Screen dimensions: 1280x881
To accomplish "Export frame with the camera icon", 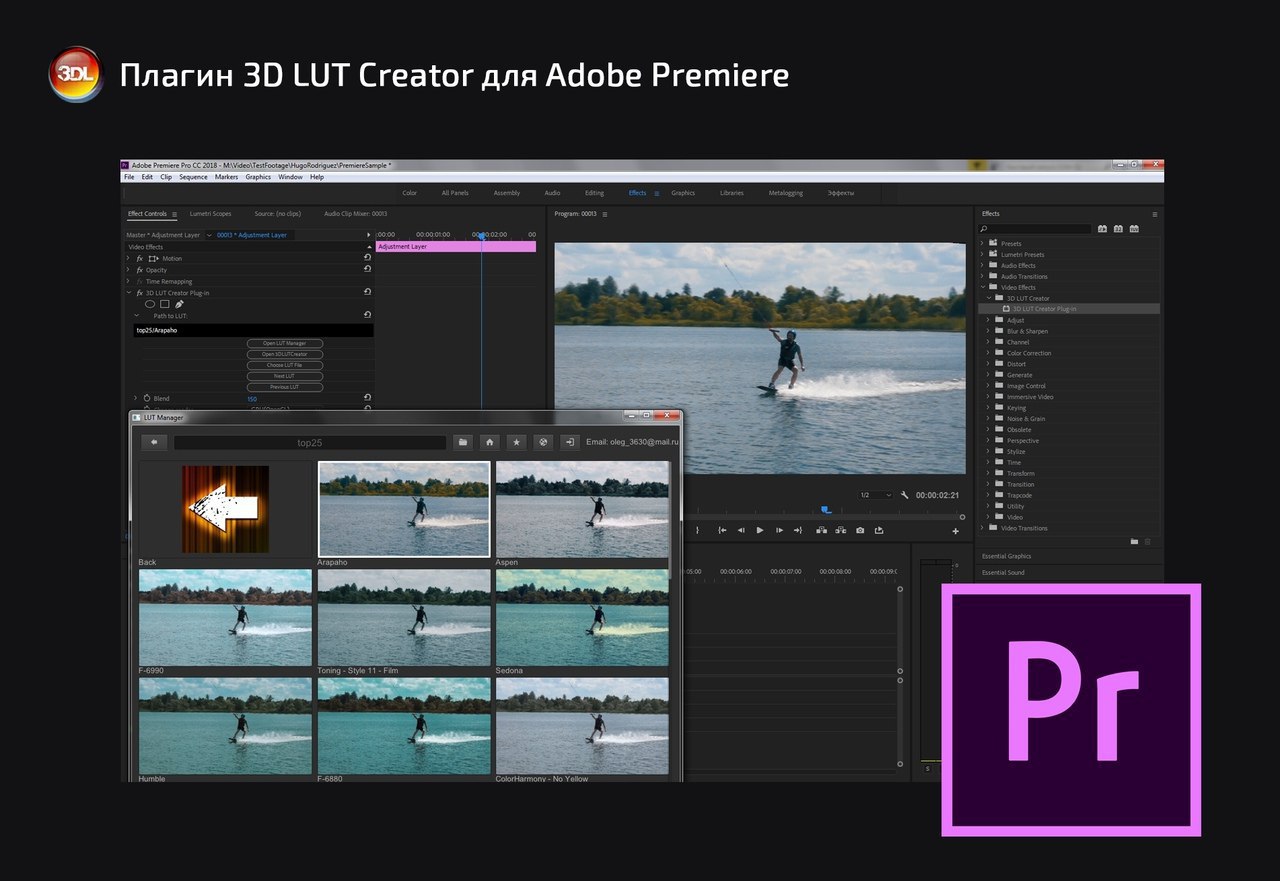I will click(860, 530).
